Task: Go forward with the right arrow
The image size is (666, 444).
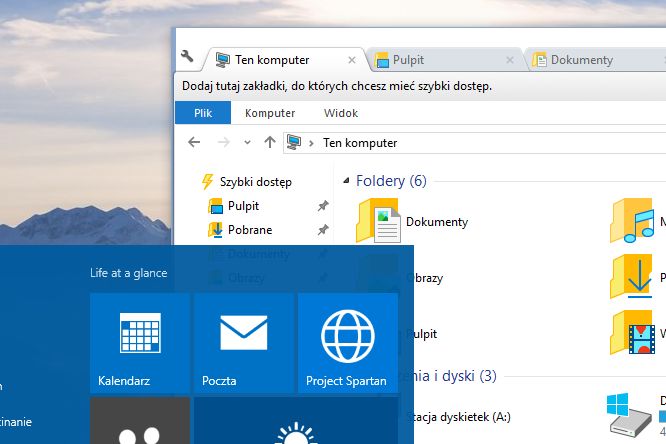Action: (223, 142)
